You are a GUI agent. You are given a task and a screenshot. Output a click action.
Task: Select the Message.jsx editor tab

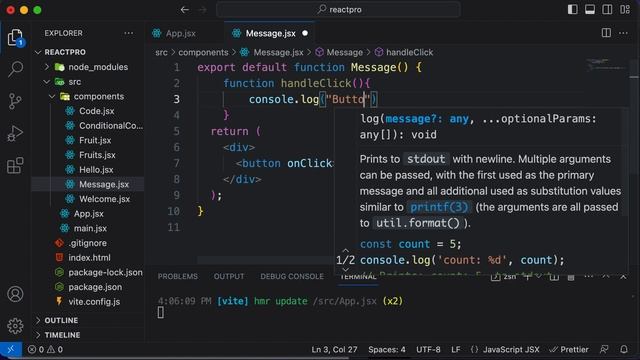(x=269, y=33)
